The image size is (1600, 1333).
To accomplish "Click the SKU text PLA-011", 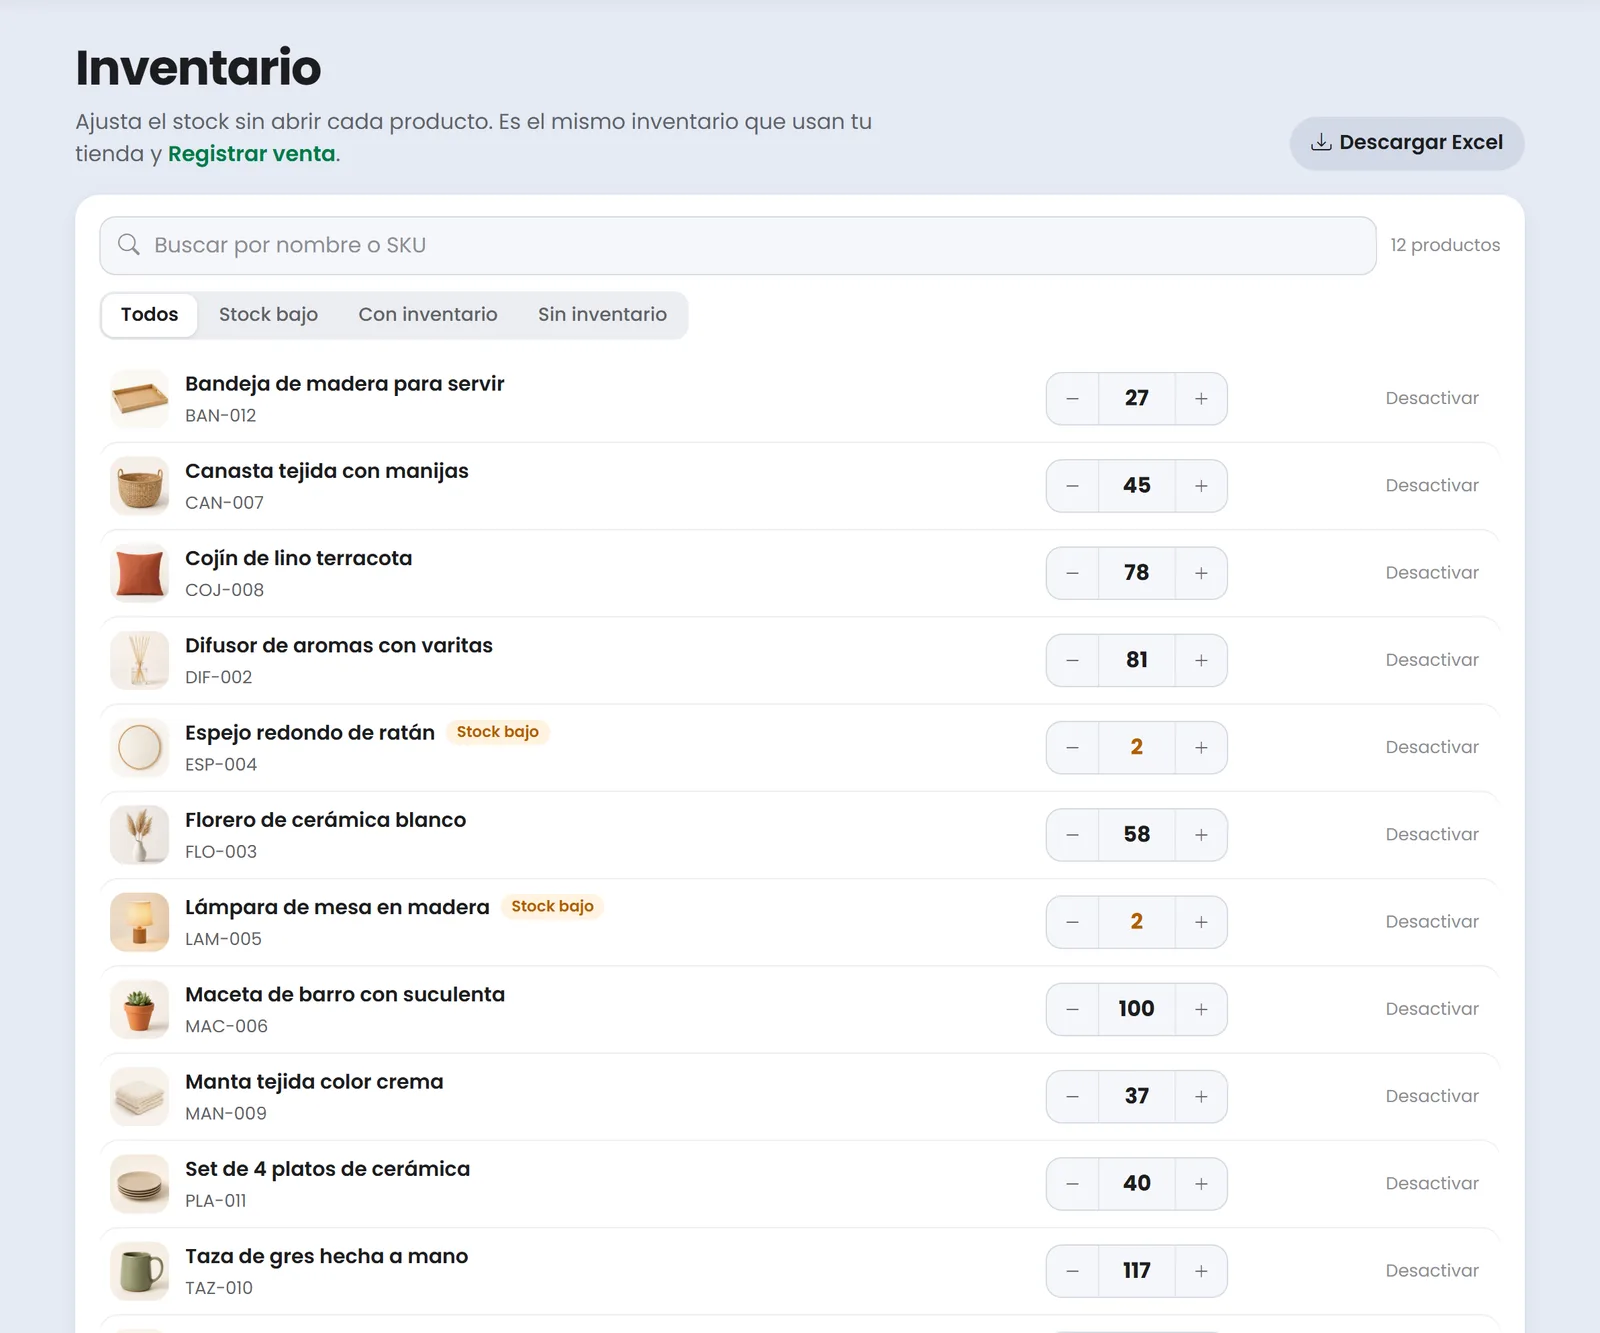I will click(216, 1201).
